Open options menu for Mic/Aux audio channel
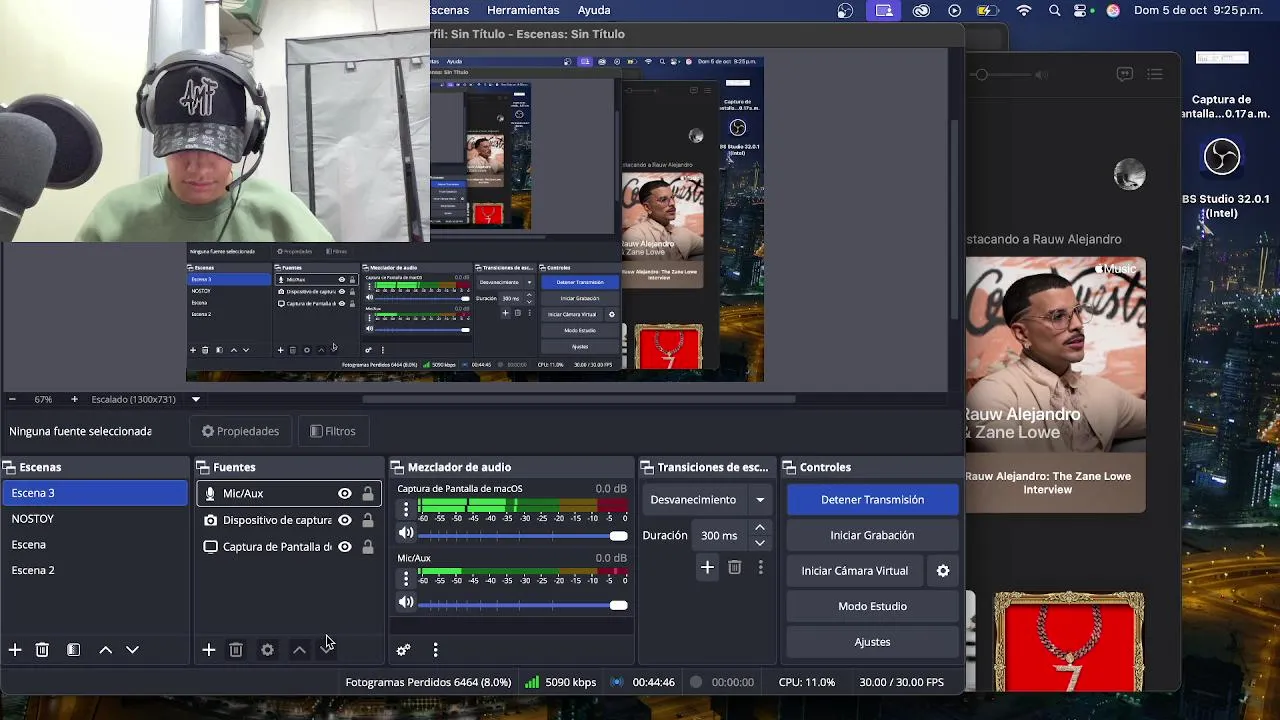This screenshot has width=1280, height=720. click(406, 578)
